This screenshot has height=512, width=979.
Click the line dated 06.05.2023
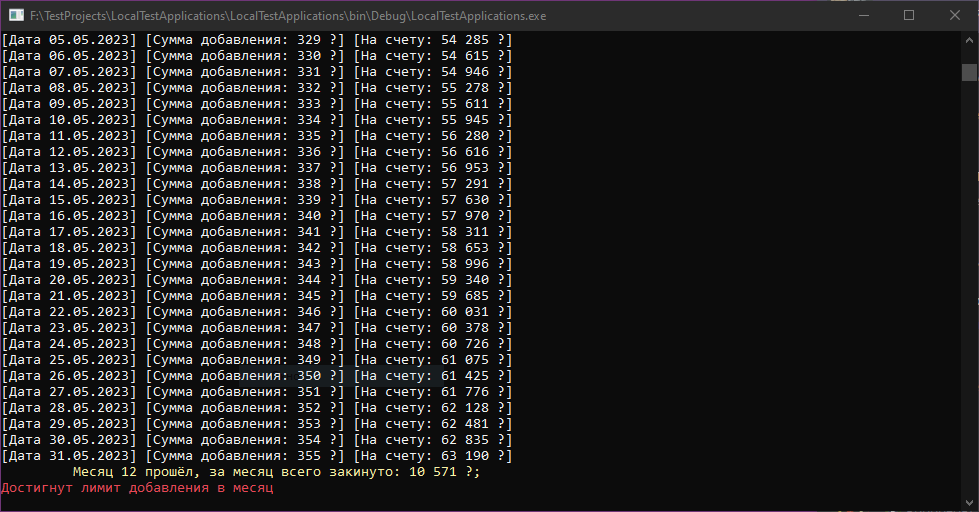click(257, 56)
